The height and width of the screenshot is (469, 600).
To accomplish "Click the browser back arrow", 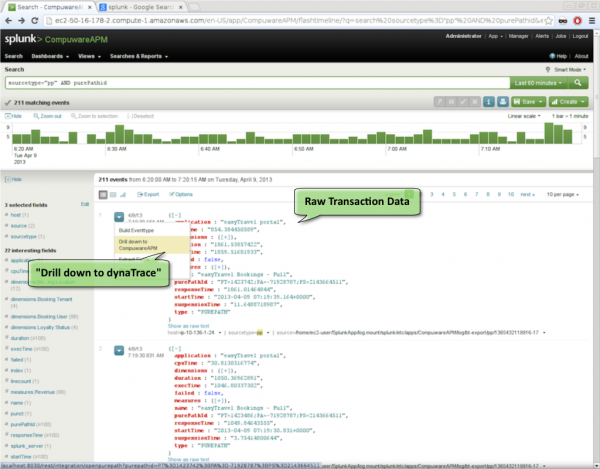I will pos(8,21).
